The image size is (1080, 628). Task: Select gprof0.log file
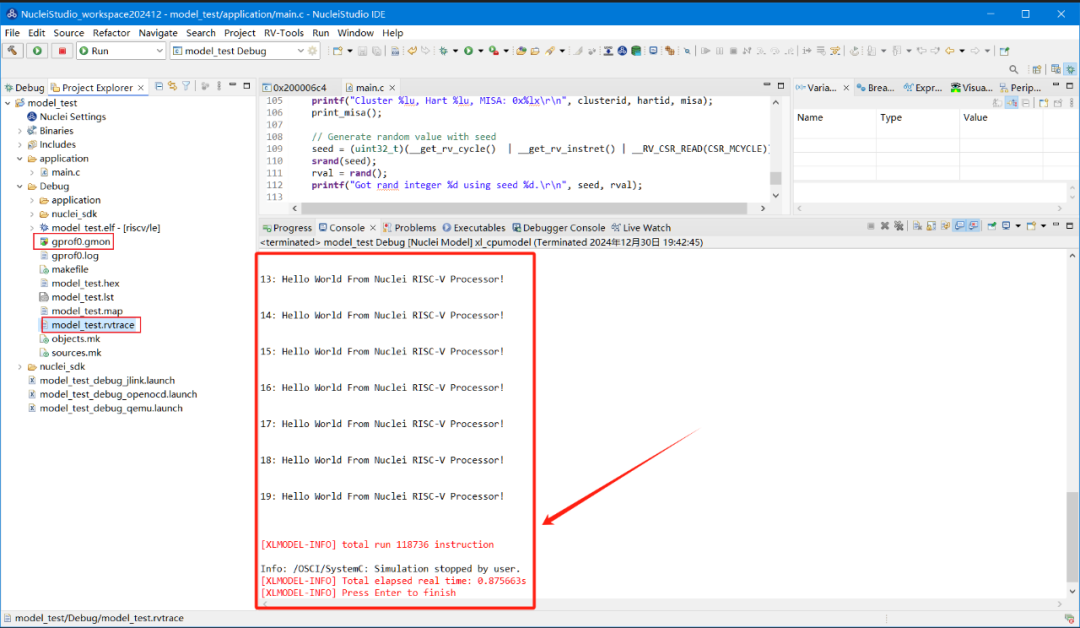[x=75, y=255]
